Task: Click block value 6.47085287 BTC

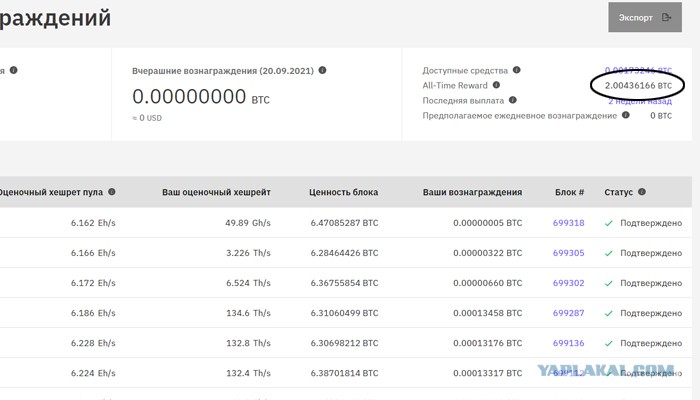Action: (x=344, y=223)
